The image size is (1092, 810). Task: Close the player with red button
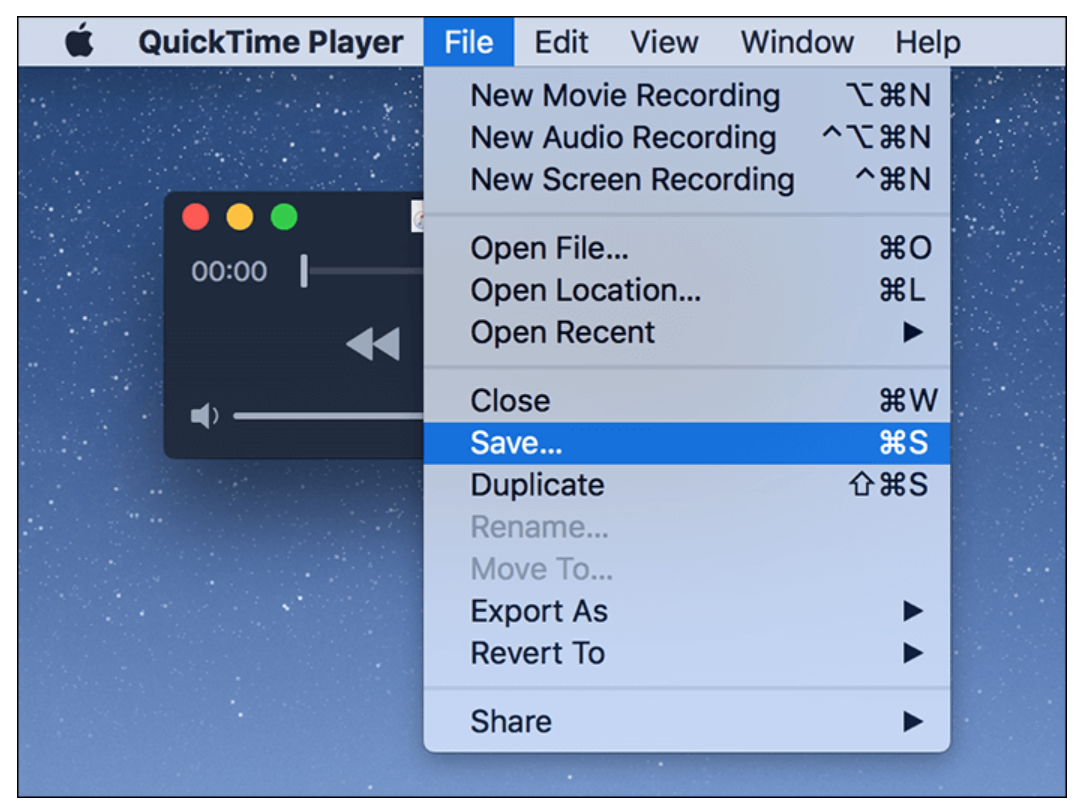point(196,217)
